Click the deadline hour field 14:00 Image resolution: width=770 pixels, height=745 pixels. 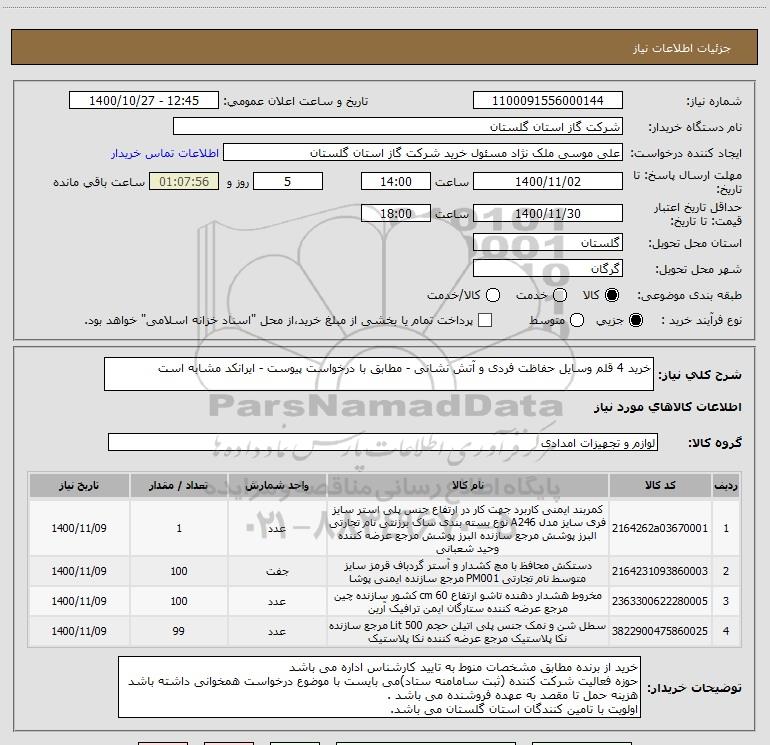(396, 181)
